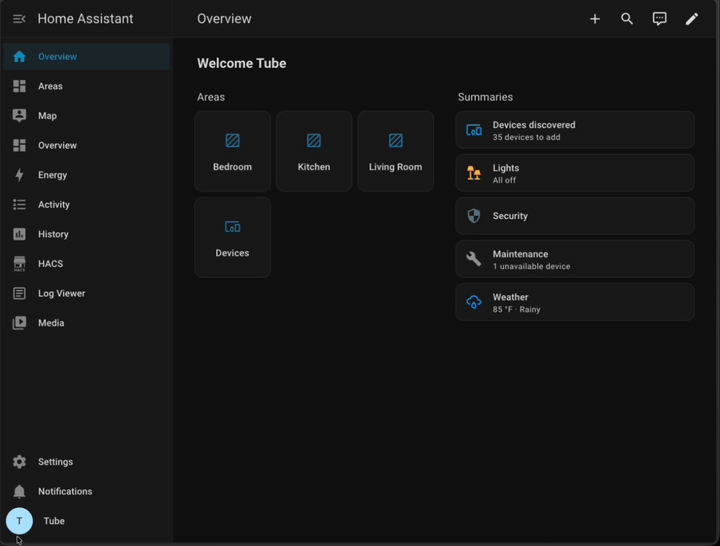Click the plus add icon in header
Image resolution: width=720 pixels, height=546 pixels.
595,19
